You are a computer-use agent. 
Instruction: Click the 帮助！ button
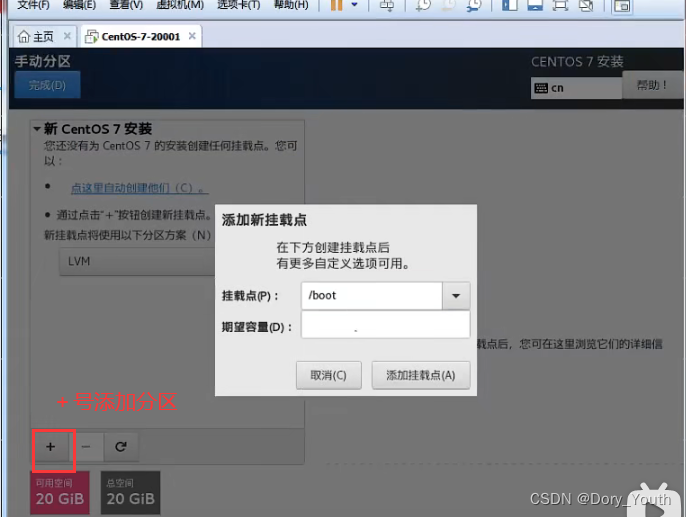[652, 85]
